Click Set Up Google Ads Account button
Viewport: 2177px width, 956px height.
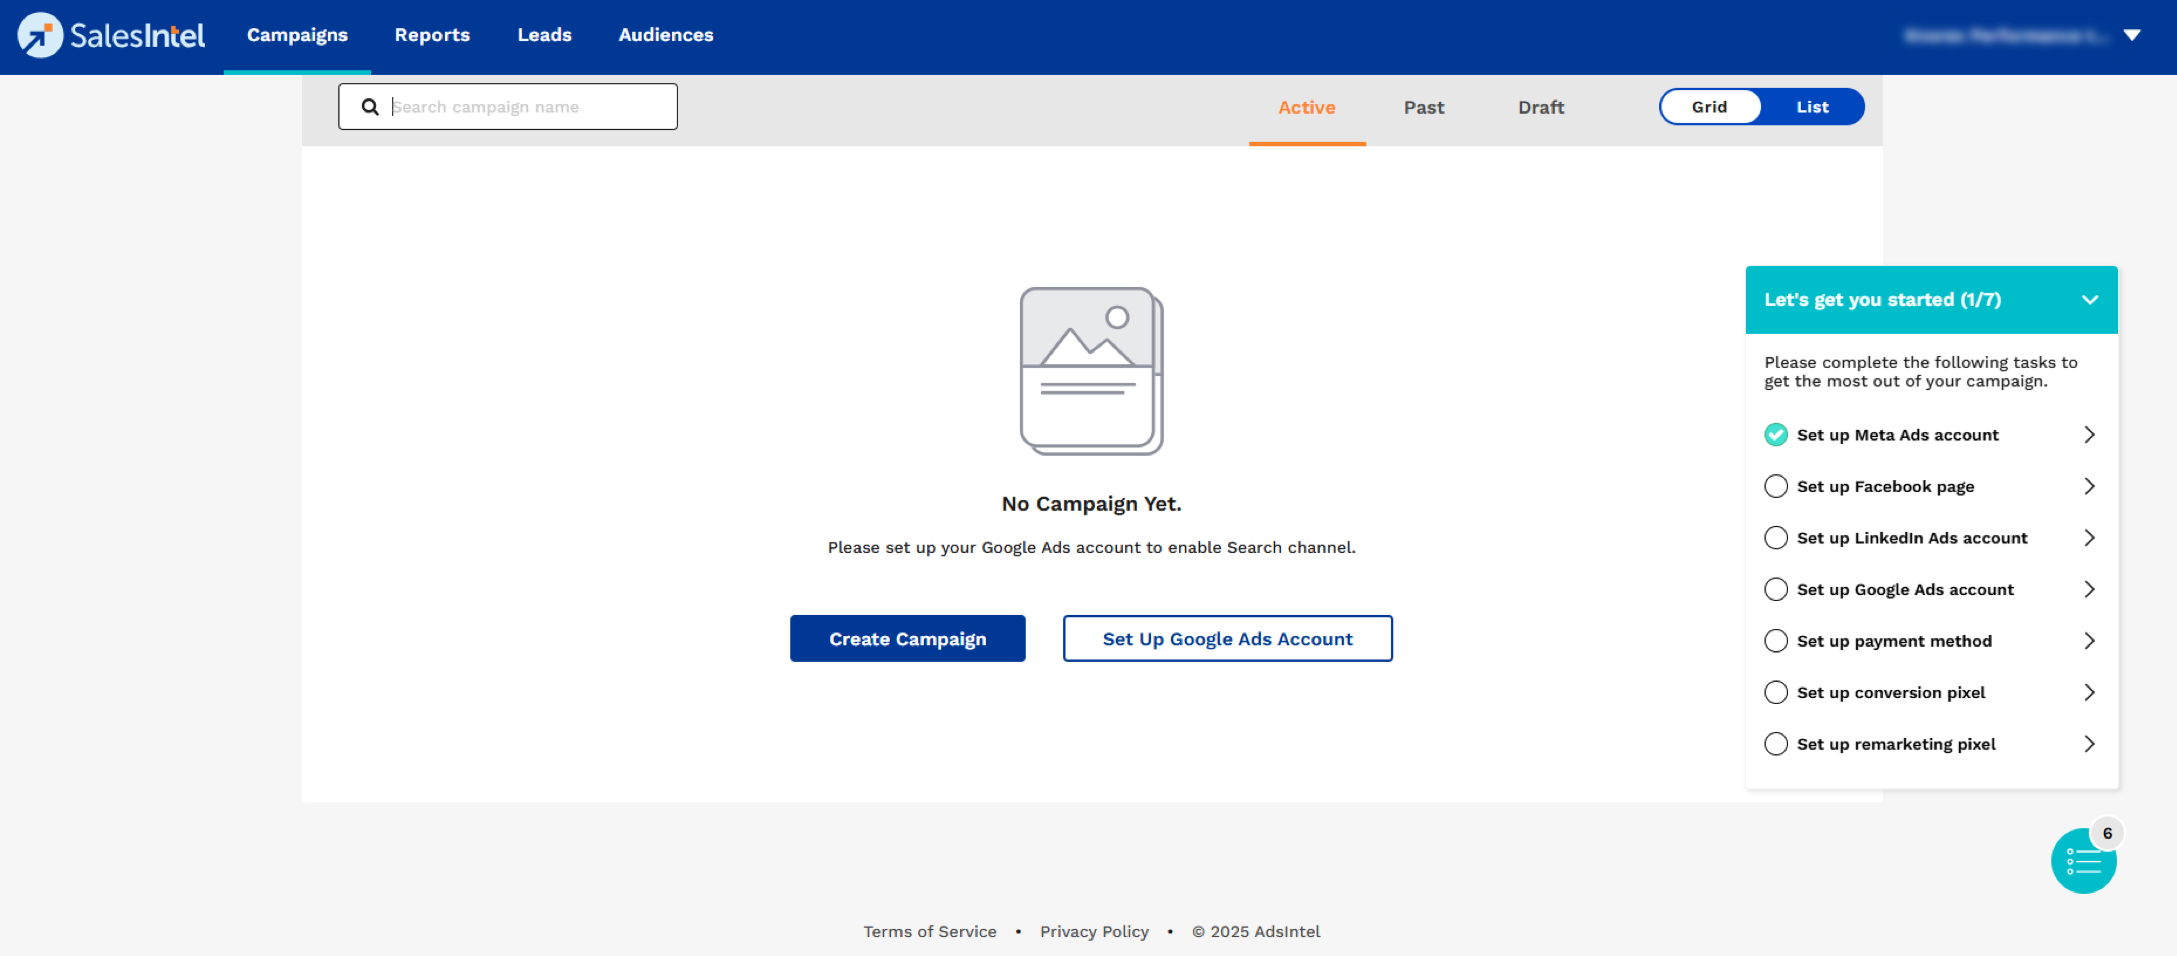click(x=1227, y=639)
